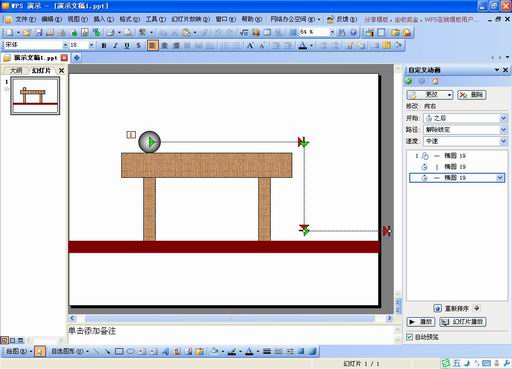Open the font name dropdown
Viewport: 512px width, 369px height.
65,45
